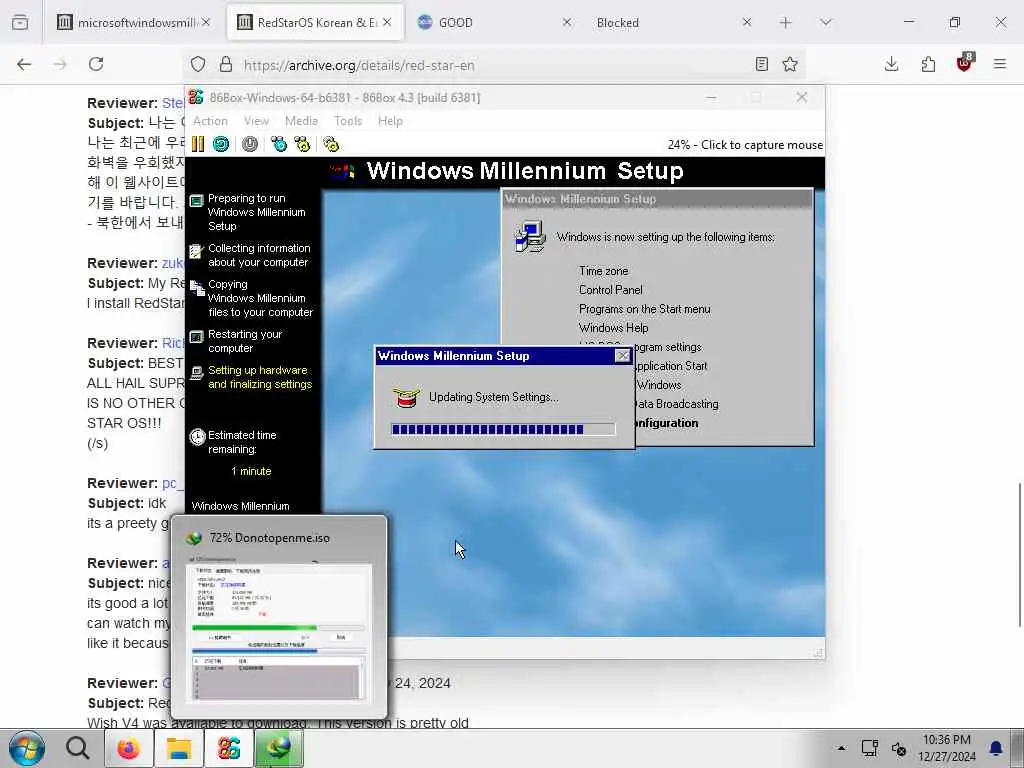Send Ctrl+Alt+Del via 86Box toolbar
1024x768 pixels.
(x=279, y=144)
